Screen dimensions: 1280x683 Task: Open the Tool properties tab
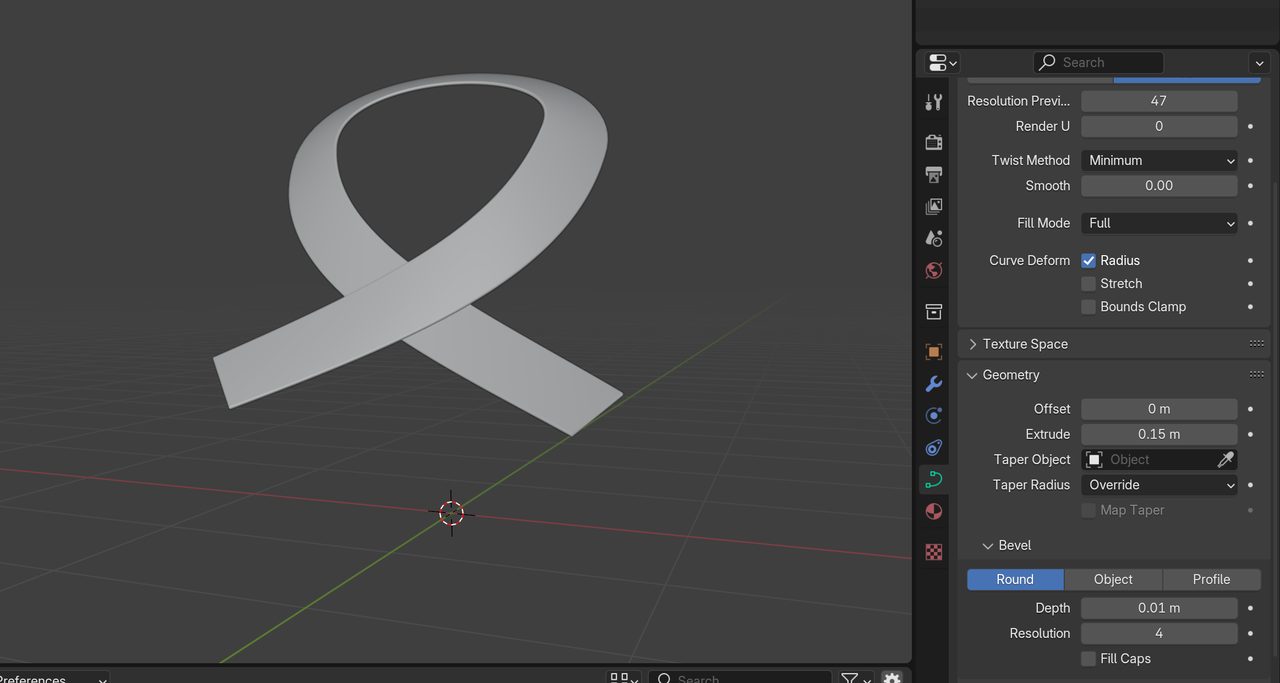pos(933,101)
